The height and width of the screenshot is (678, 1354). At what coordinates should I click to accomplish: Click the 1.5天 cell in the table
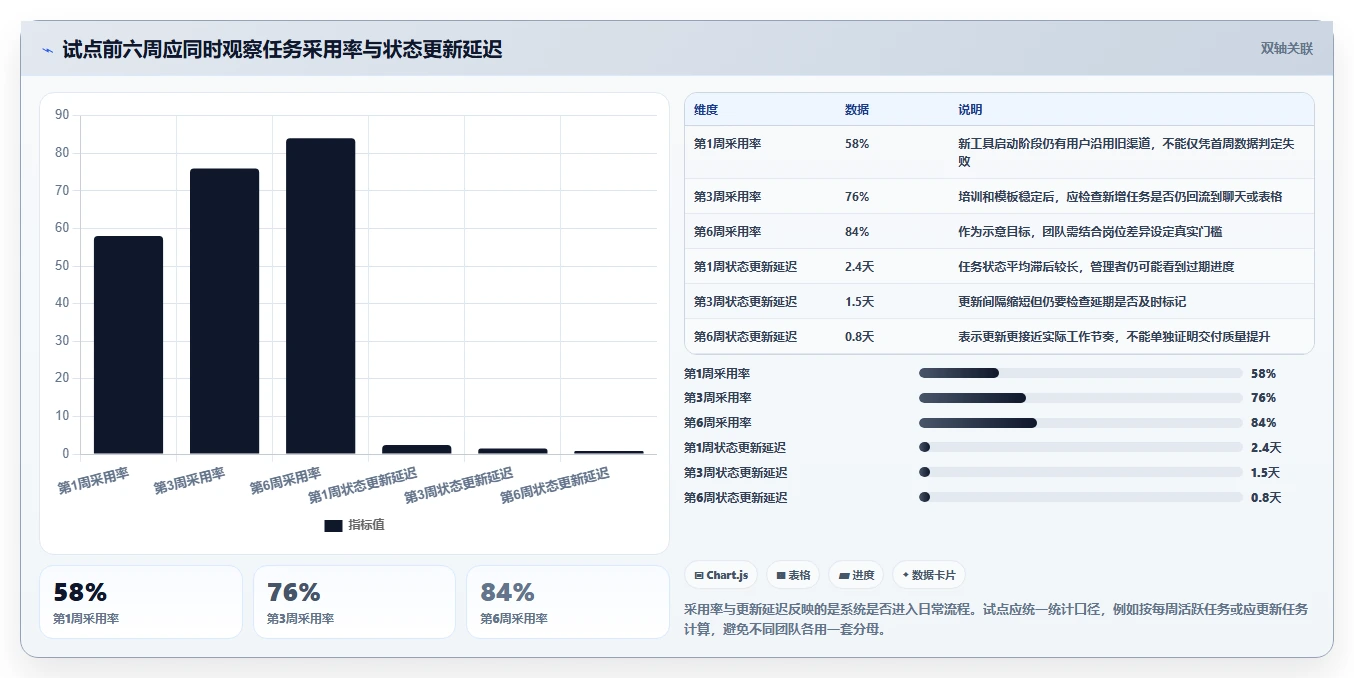point(859,302)
